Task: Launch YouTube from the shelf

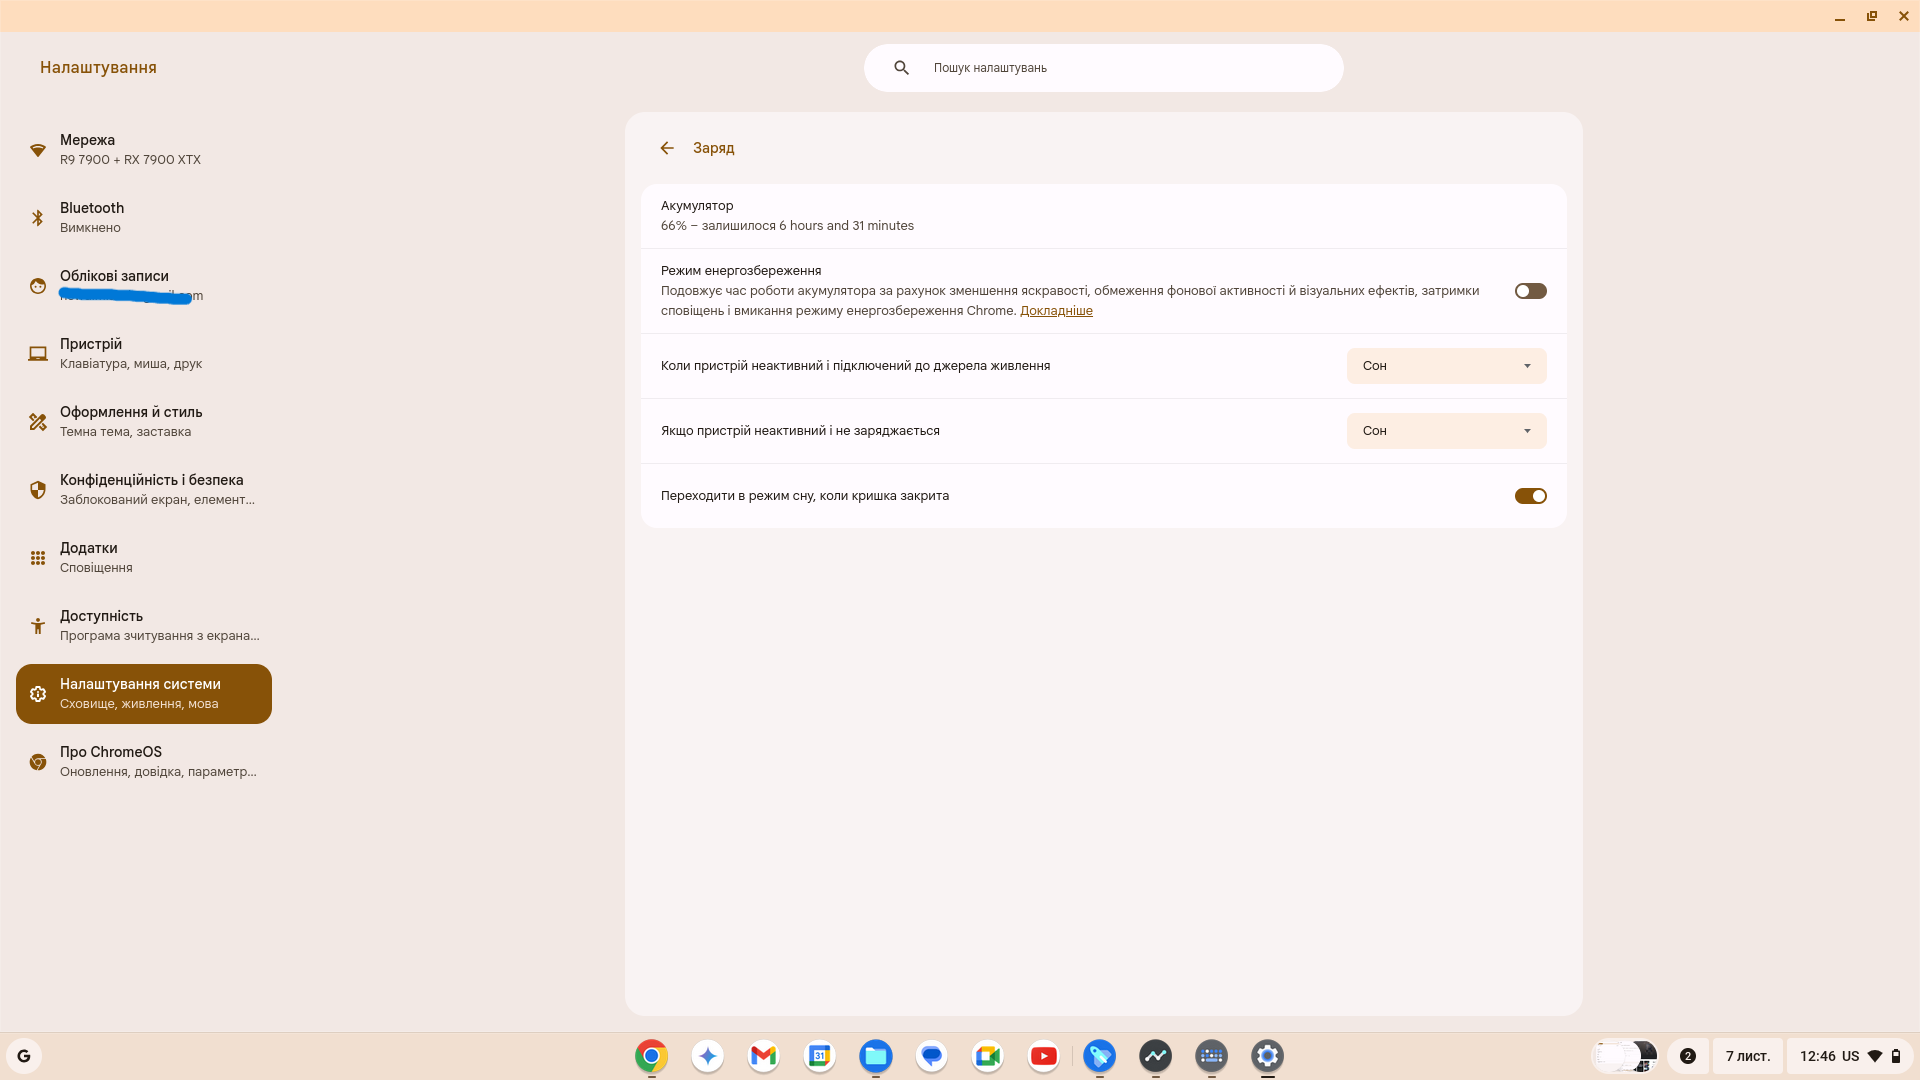Action: click(1043, 1055)
